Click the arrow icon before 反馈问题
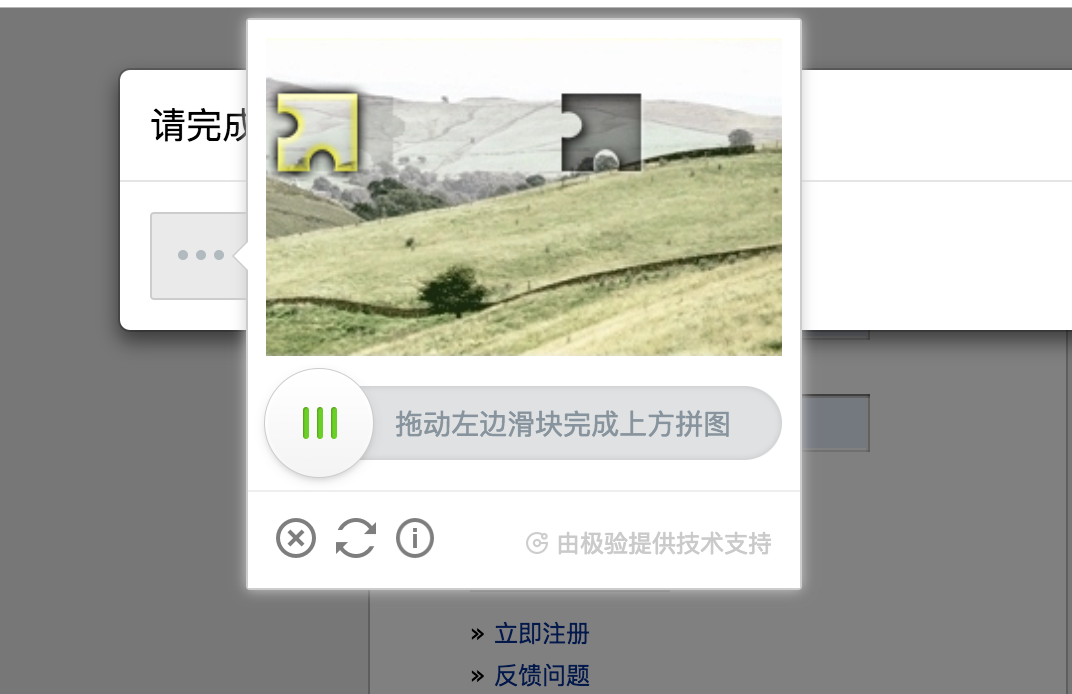Image resolution: width=1072 pixels, height=694 pixels. 477,676
